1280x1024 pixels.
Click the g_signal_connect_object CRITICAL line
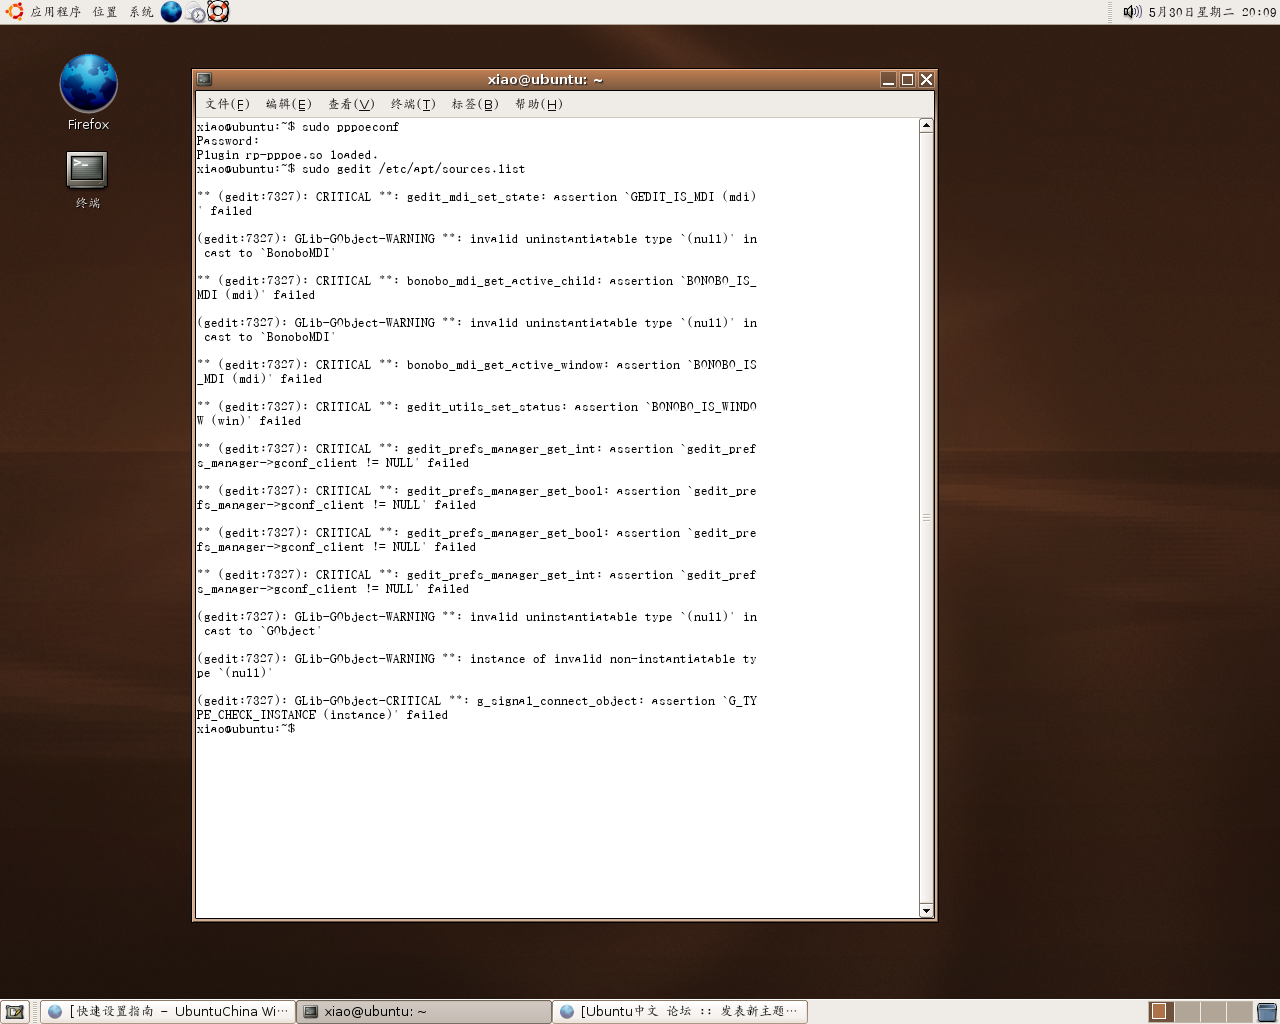476,708
